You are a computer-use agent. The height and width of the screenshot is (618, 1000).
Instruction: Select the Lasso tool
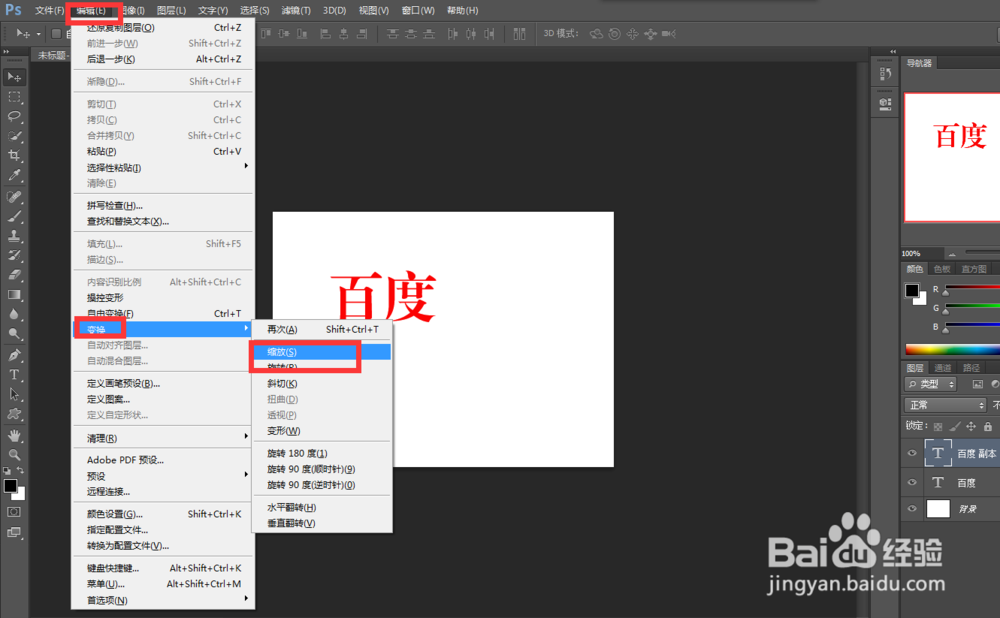point(14,116)
